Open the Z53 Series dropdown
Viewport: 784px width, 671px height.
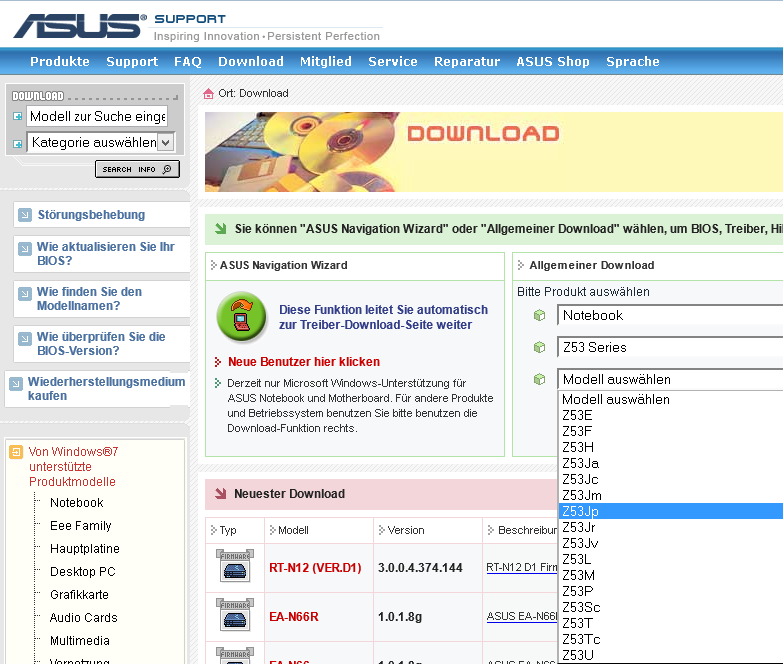pyautogui.click(x=670, y=348)
